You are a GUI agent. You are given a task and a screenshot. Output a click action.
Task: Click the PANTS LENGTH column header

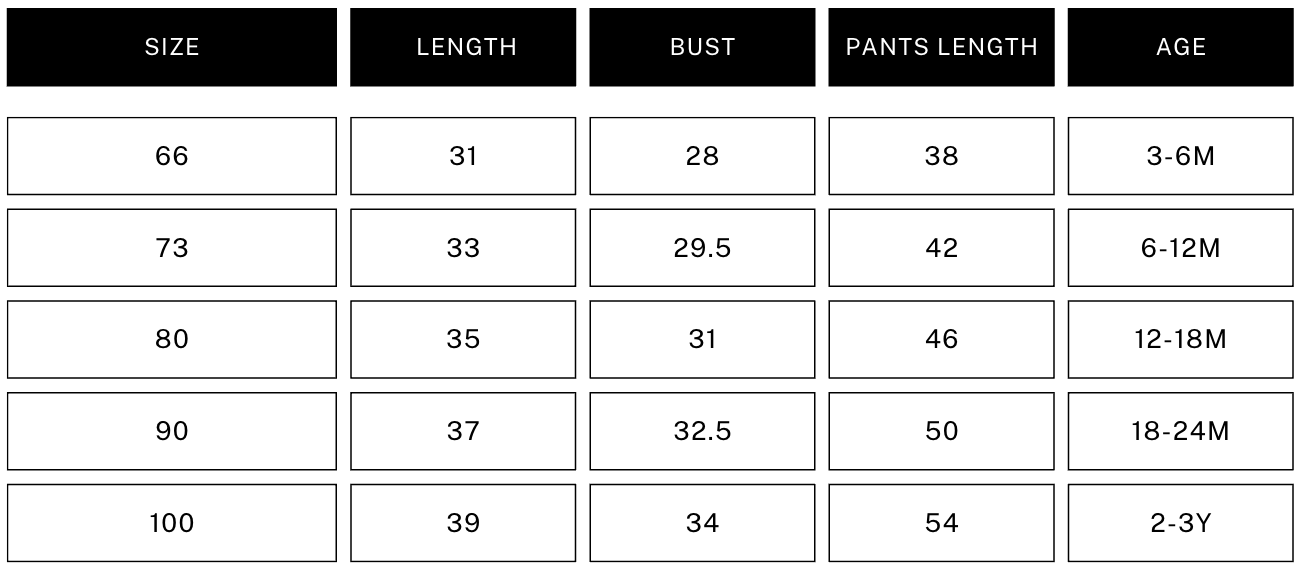[x=941, y=47]
